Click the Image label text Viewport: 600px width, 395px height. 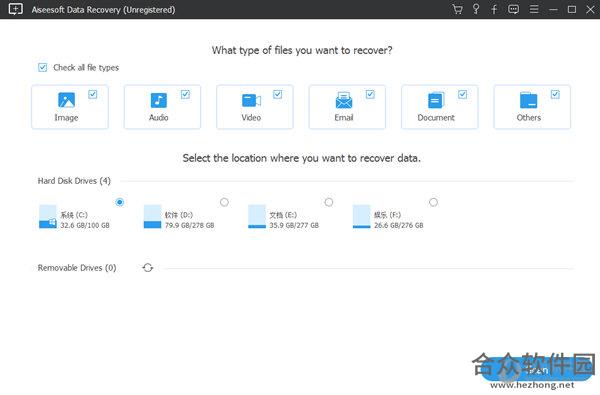coord(66,118)
